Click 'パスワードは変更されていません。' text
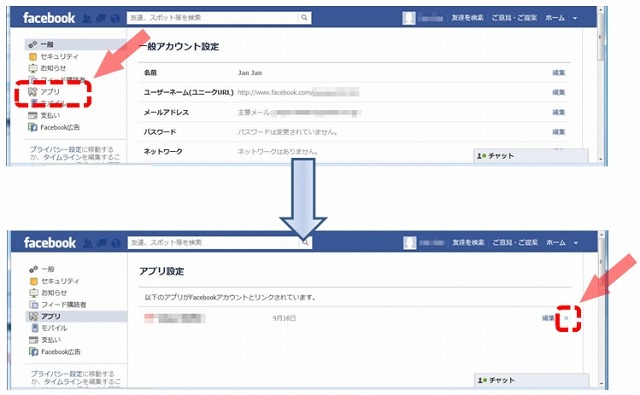Viewport: 640px width, 395px height. [x=288, y=132]
